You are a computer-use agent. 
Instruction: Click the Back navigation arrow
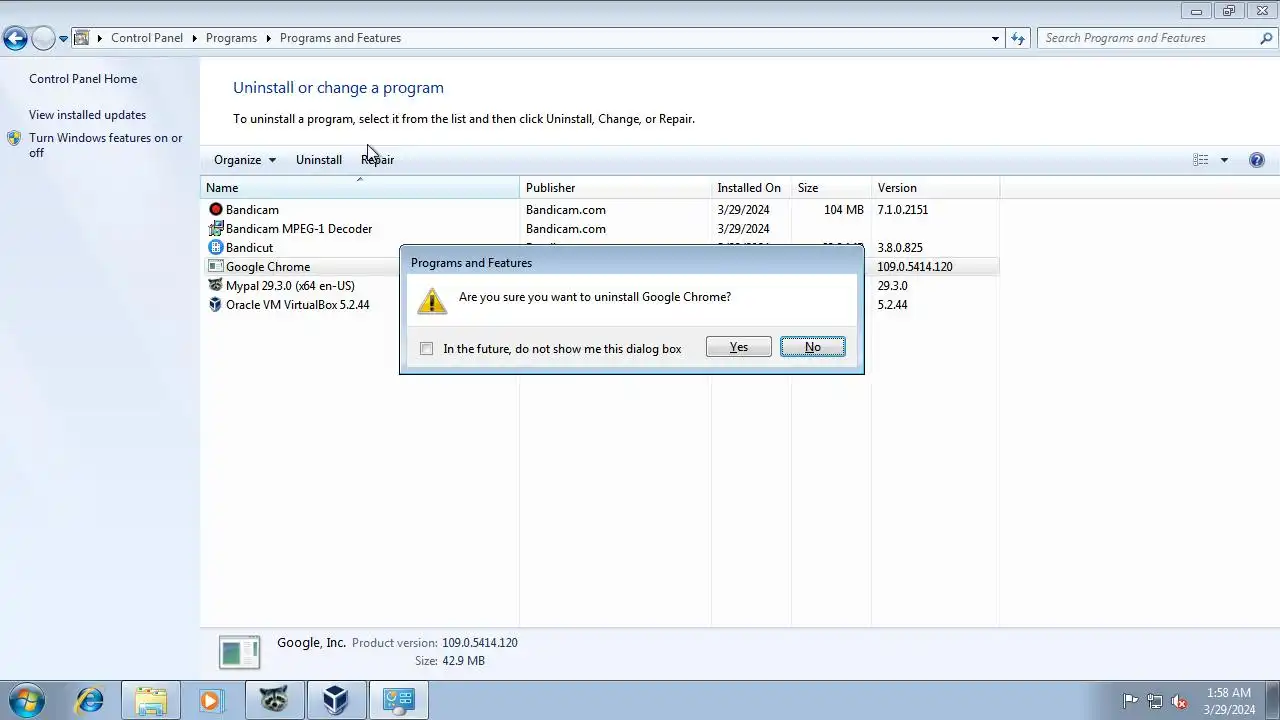(x=15, y=39)
